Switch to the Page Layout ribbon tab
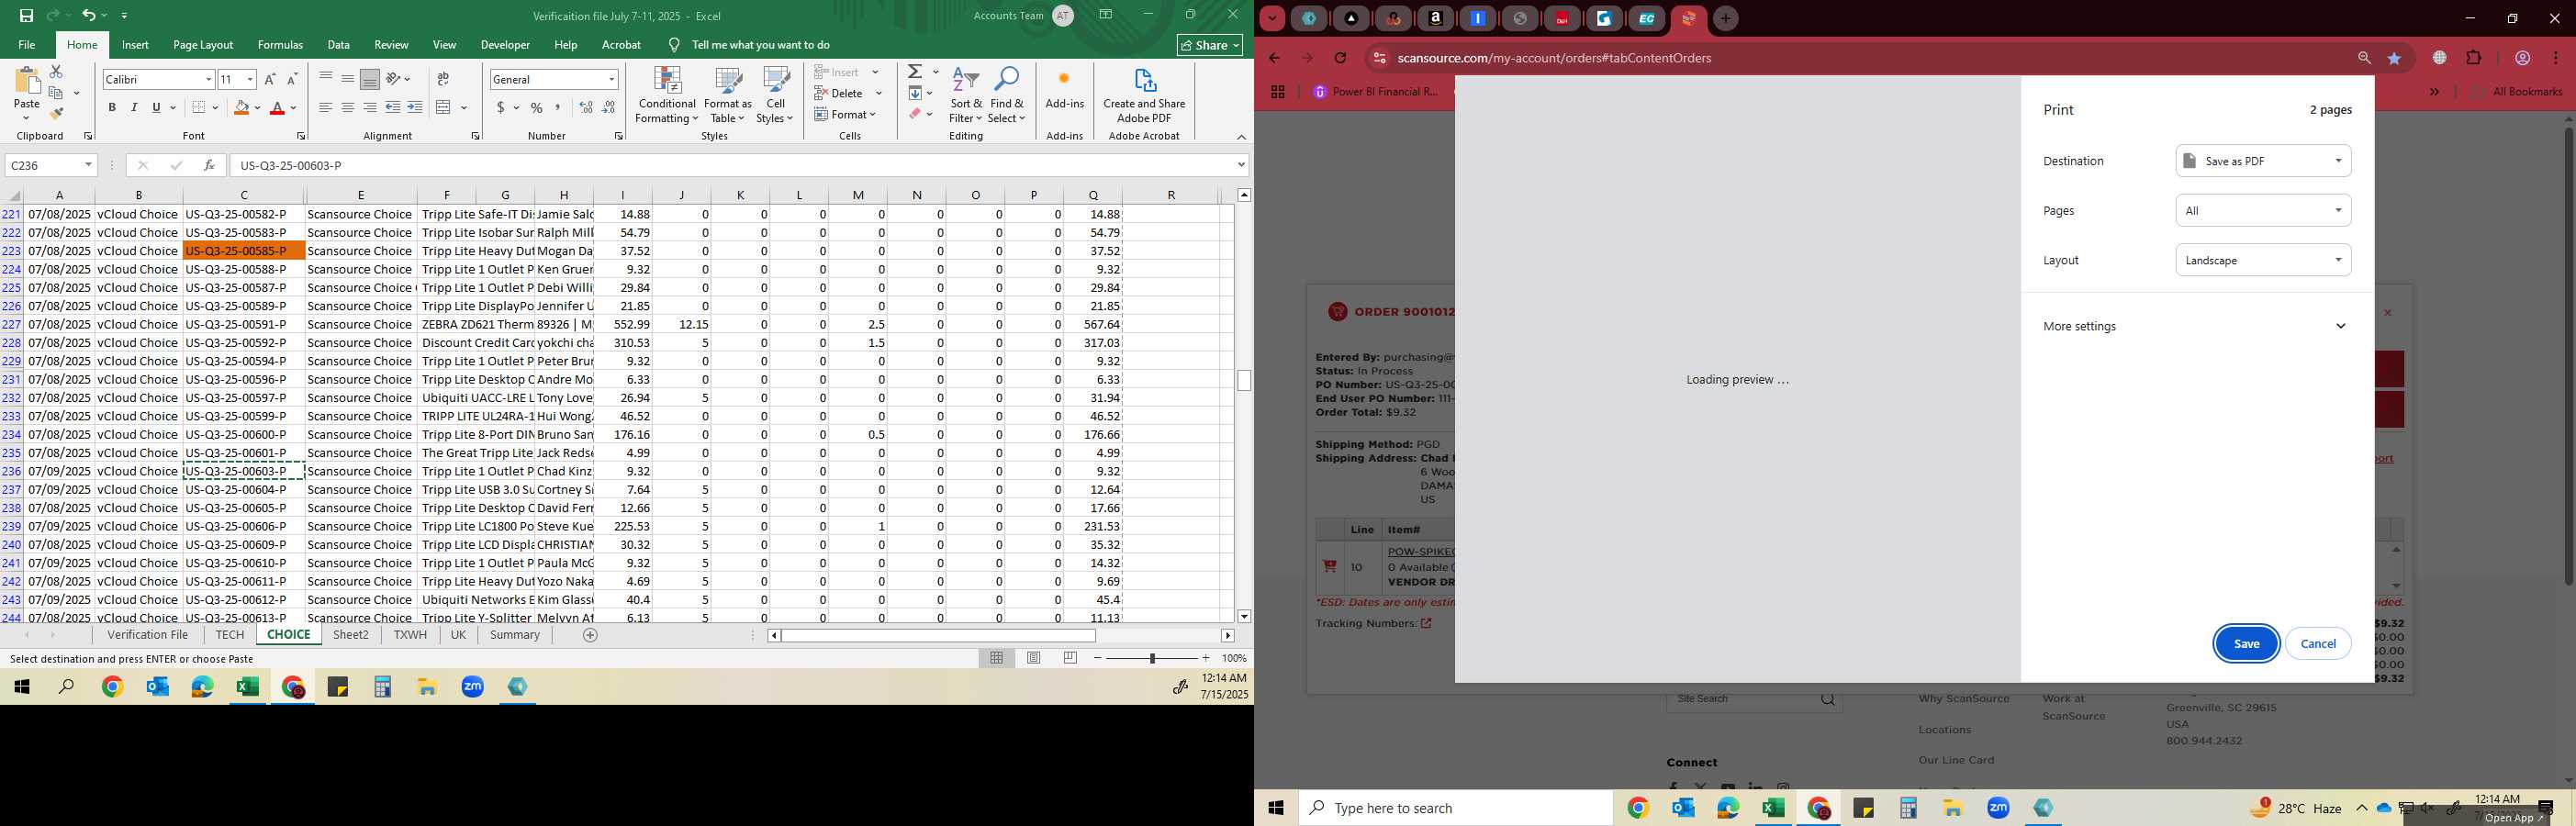Image resolution: width=2576 pixels, height=826 pixels. click(x=203, y=45)
